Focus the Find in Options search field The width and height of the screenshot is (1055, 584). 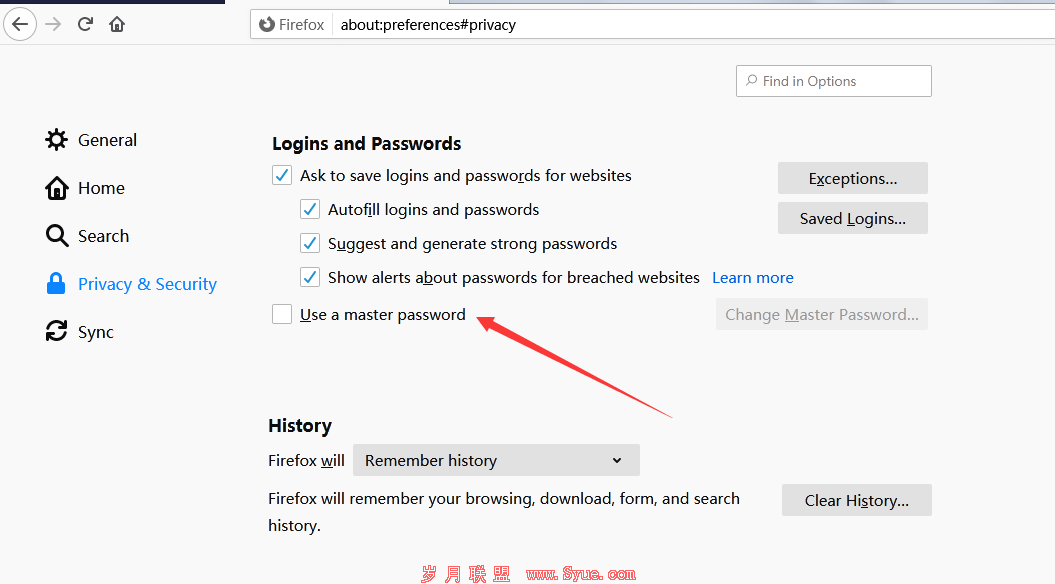point(834,81)
